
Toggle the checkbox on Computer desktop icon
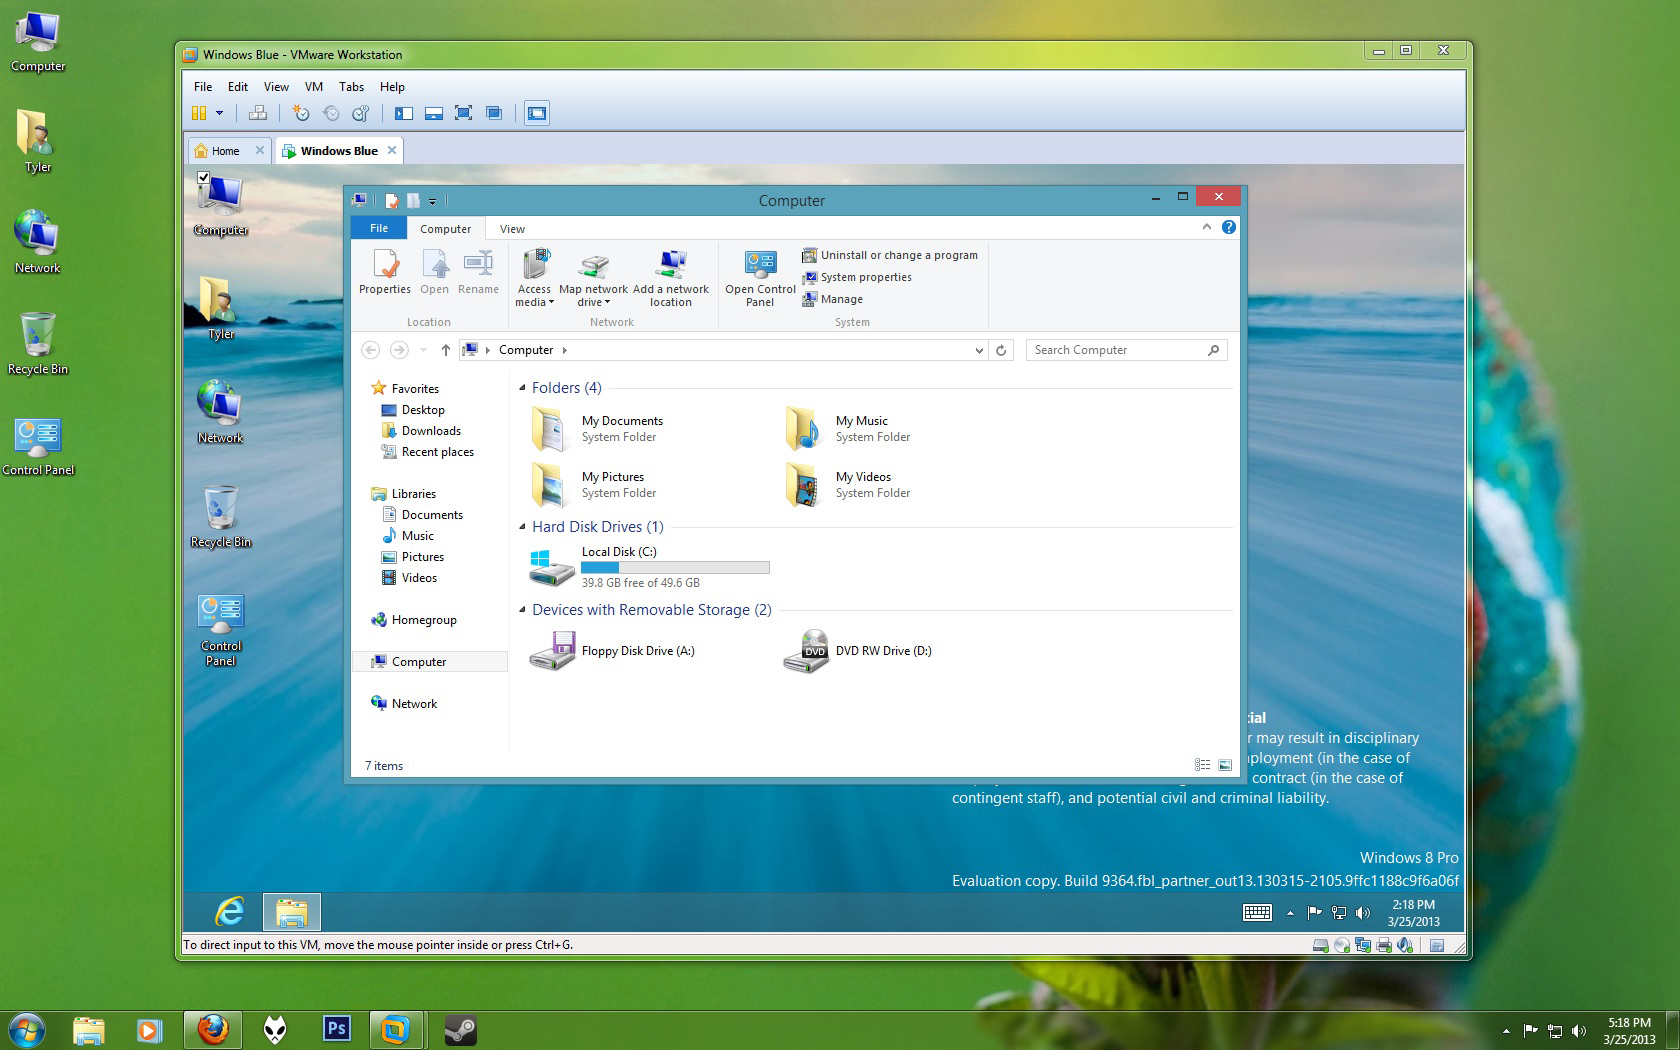pos(204,178)
